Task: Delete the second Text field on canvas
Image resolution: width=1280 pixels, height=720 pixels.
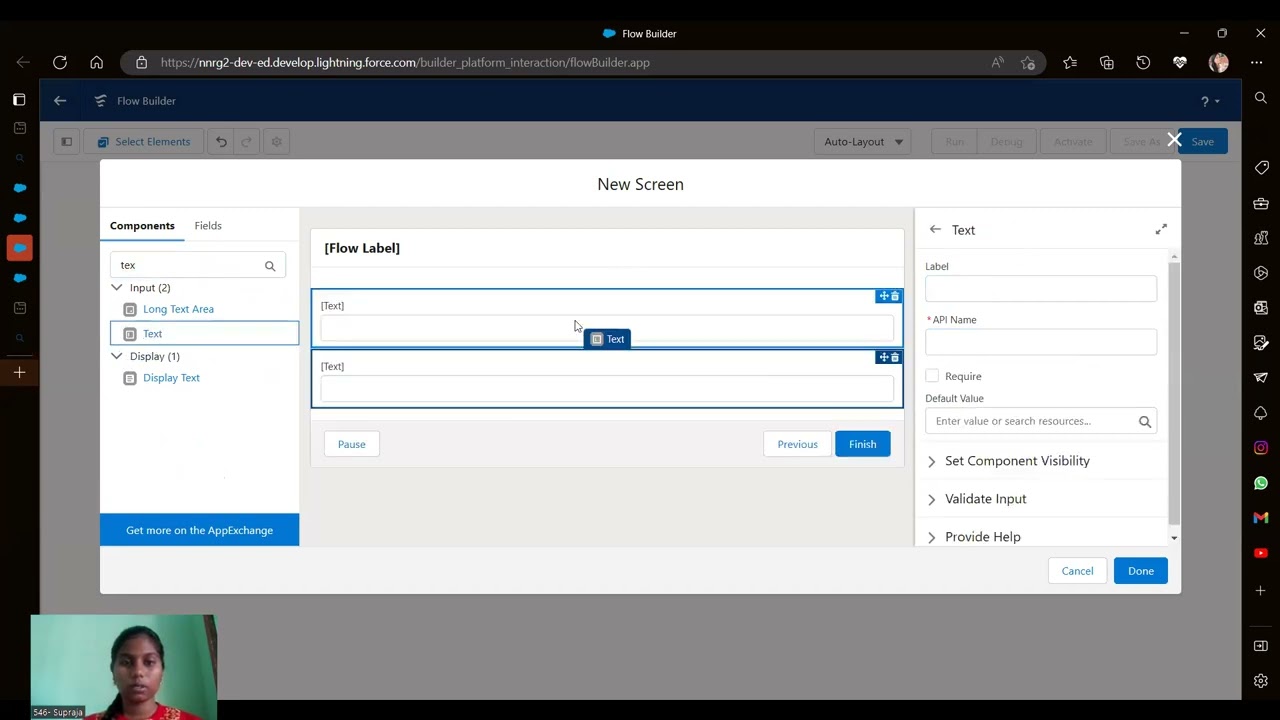Action: (895, 357)
